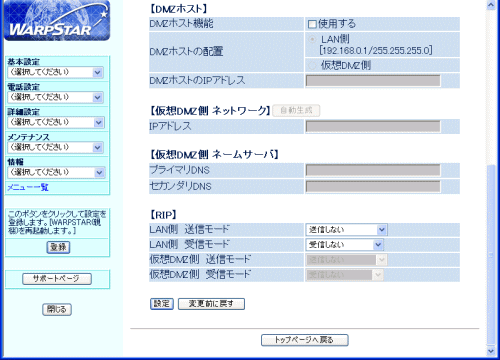Viewport: 500px width, 360px height.
Task: Click トップページへ戻る button
Action: click(x=305, y=340)
